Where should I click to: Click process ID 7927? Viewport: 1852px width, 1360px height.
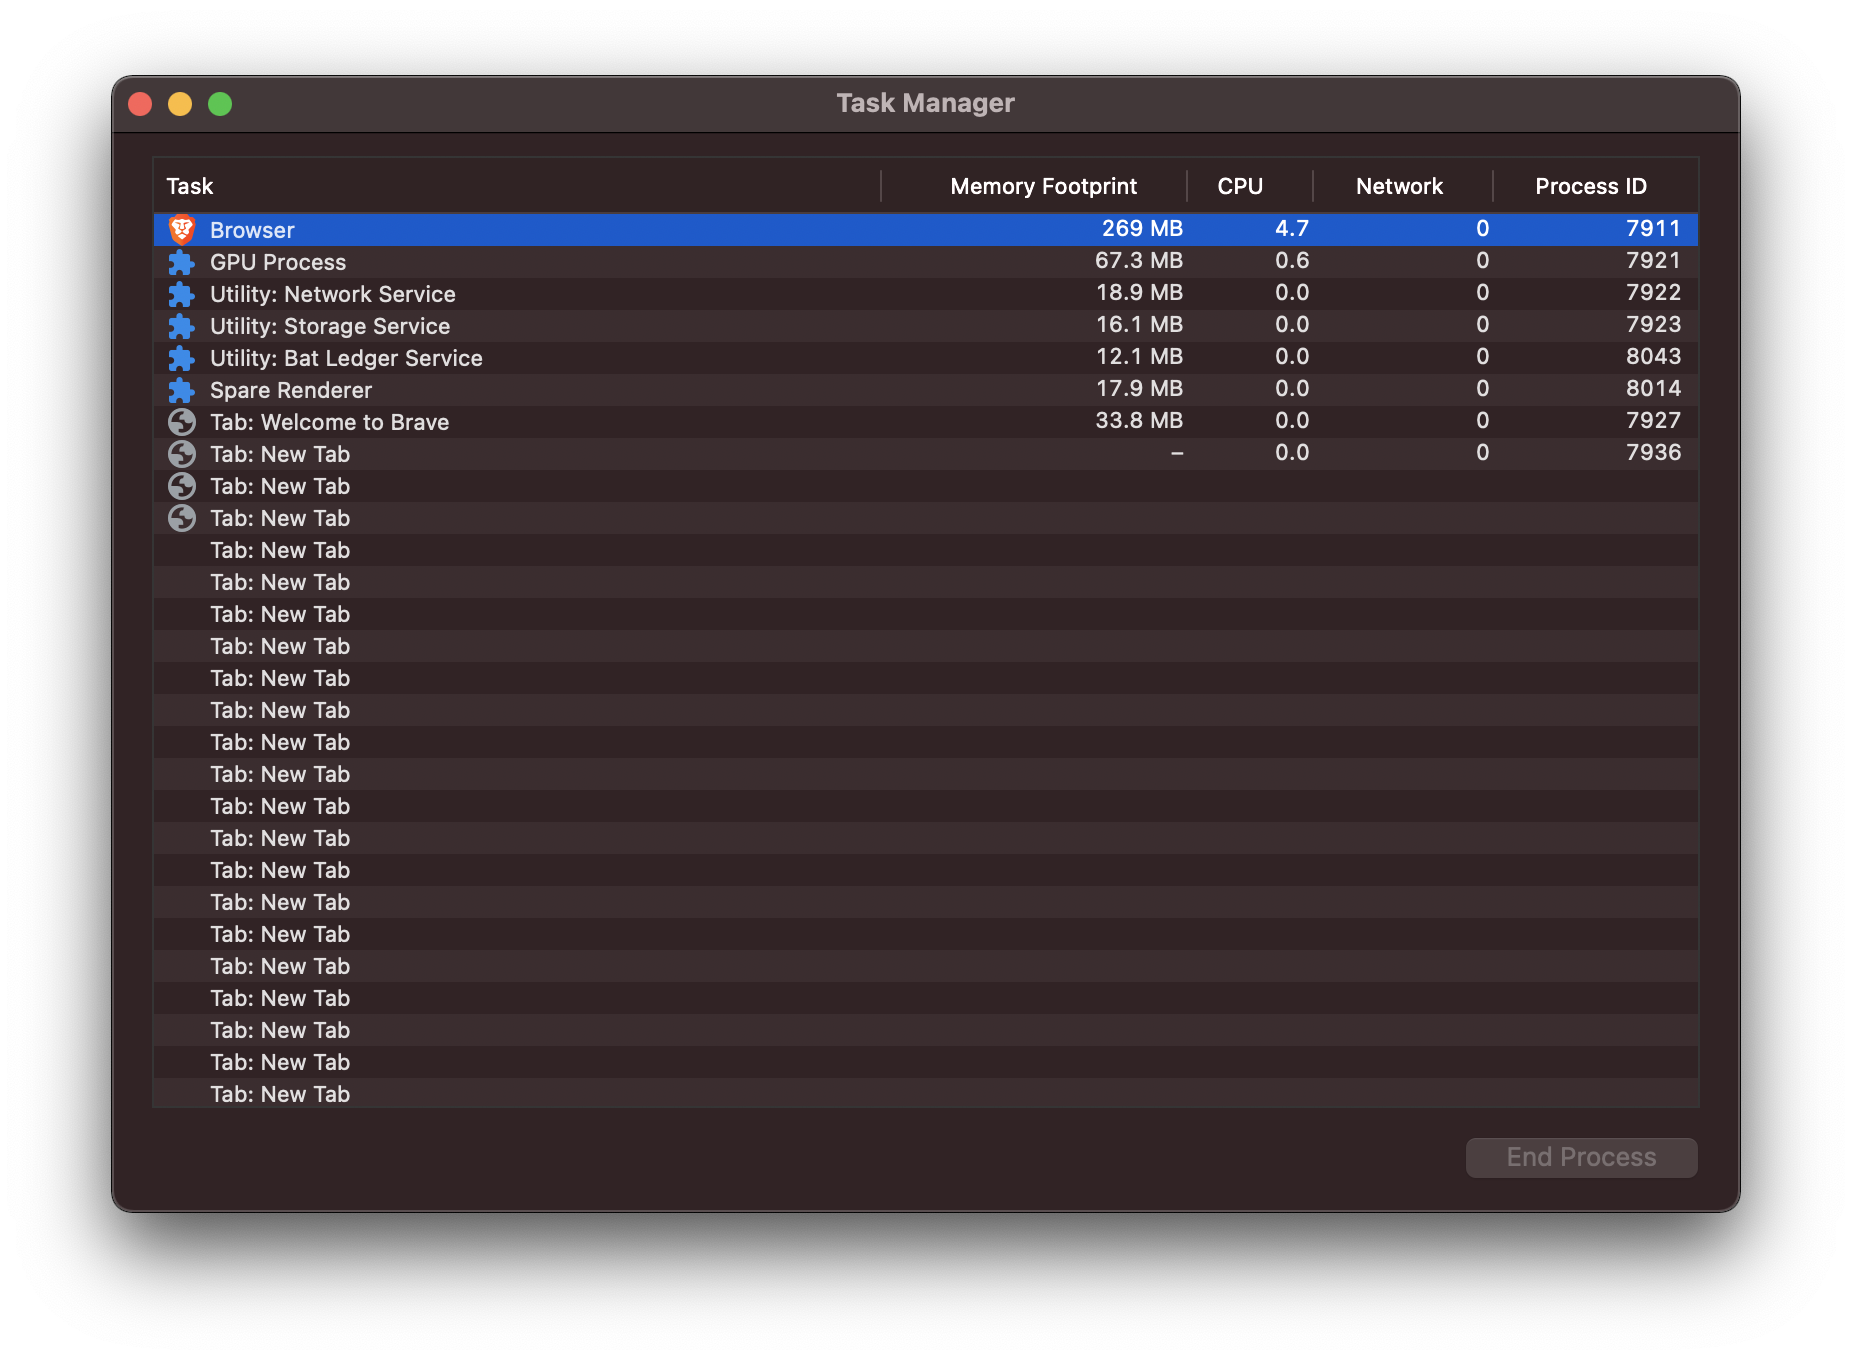tap(1653, 420)
